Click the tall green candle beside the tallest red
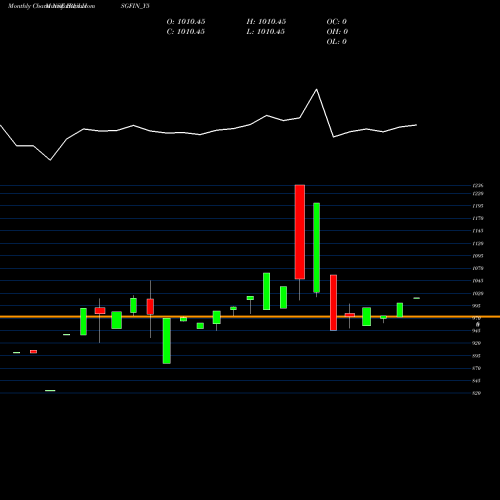This screenshot has height=500, width=500. [x=316, y=247]
